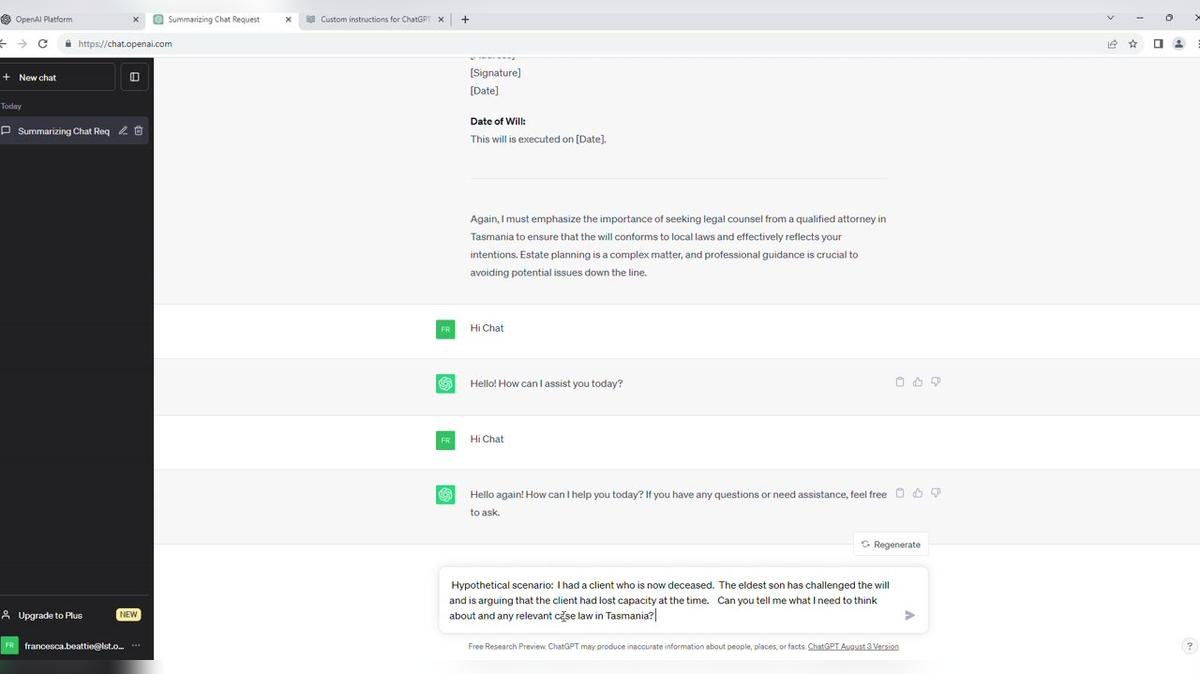Copy the 'Hello again!' reply
The height and width of the screenshot is (674, 1200).
pyautogui.click(x=900, y=493)
